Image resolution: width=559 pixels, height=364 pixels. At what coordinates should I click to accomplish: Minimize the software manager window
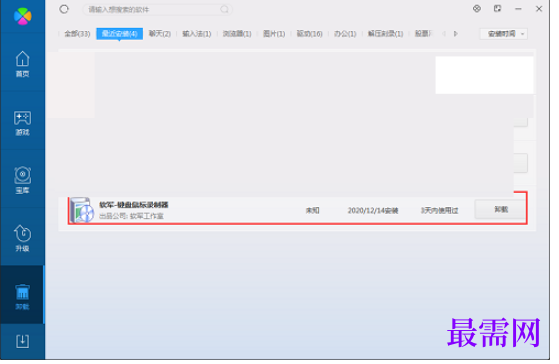[518, 9]
